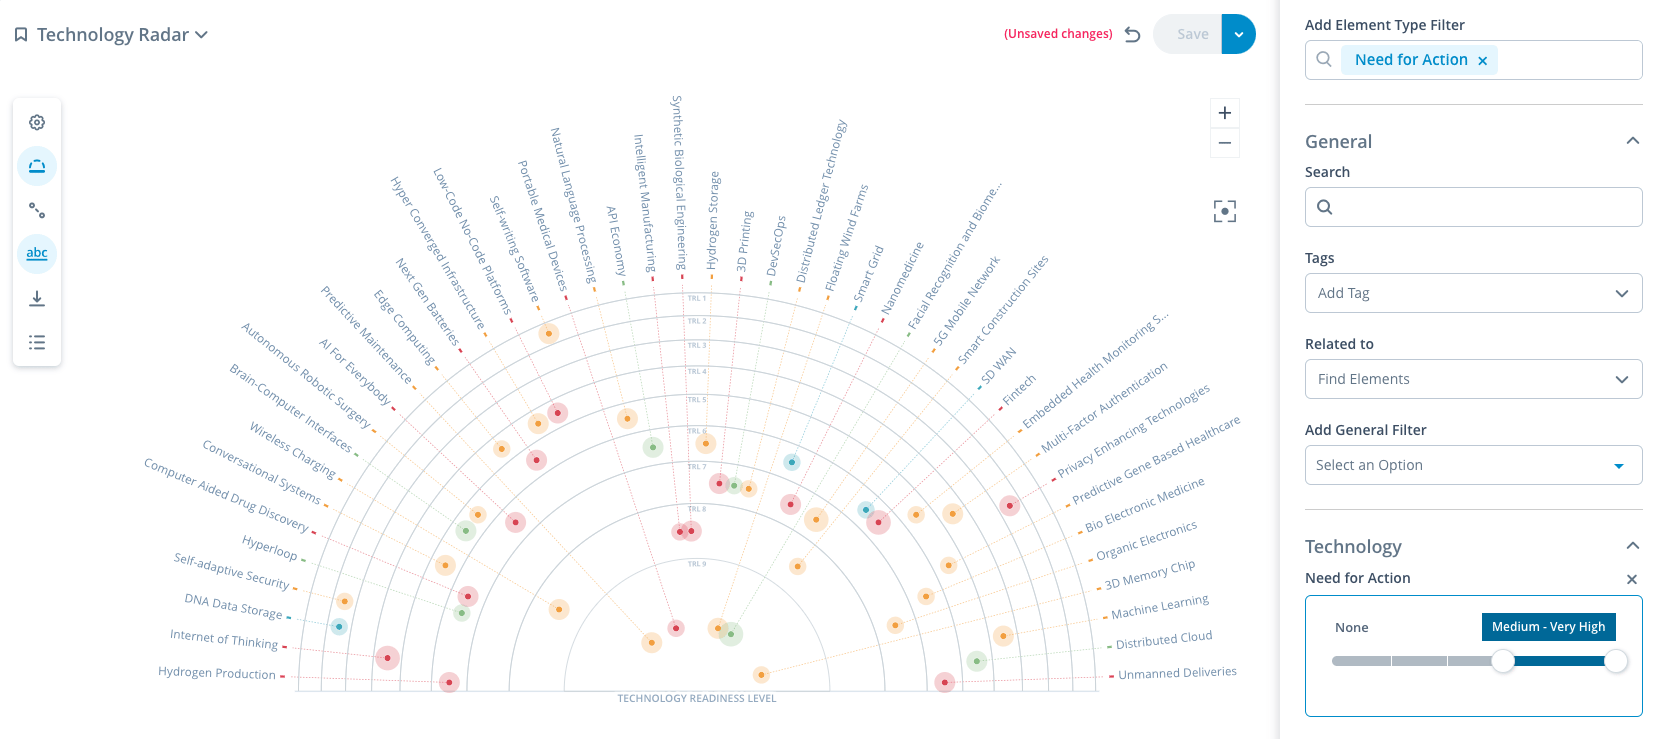Collapse the Technology section

[x=1633, y=546]
